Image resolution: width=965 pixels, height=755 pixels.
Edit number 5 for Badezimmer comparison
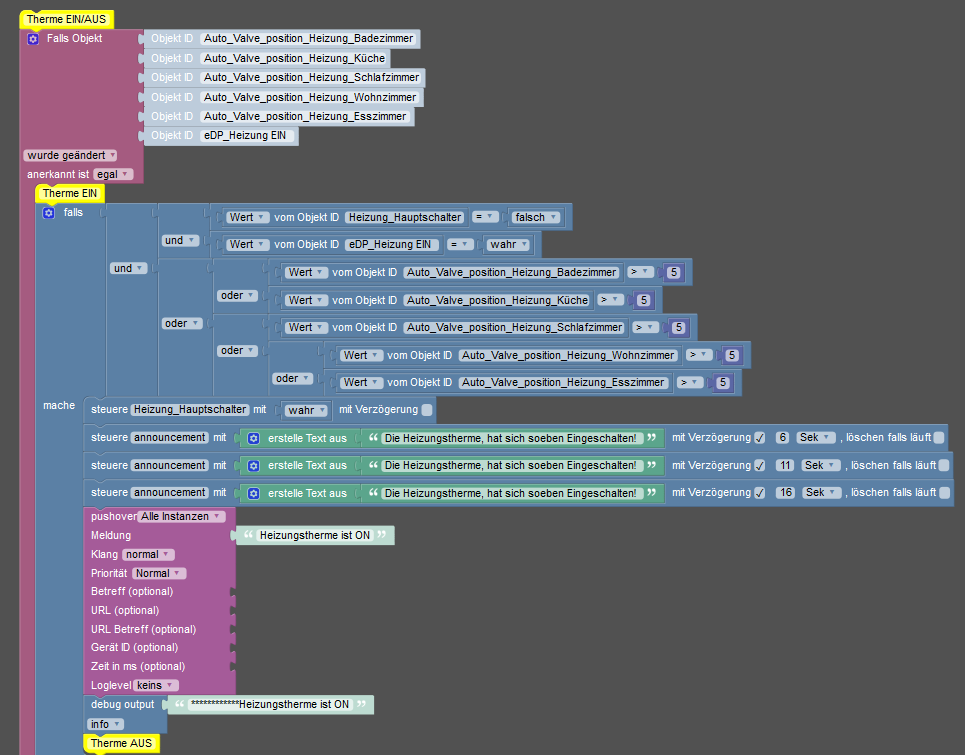coord(674,272)
